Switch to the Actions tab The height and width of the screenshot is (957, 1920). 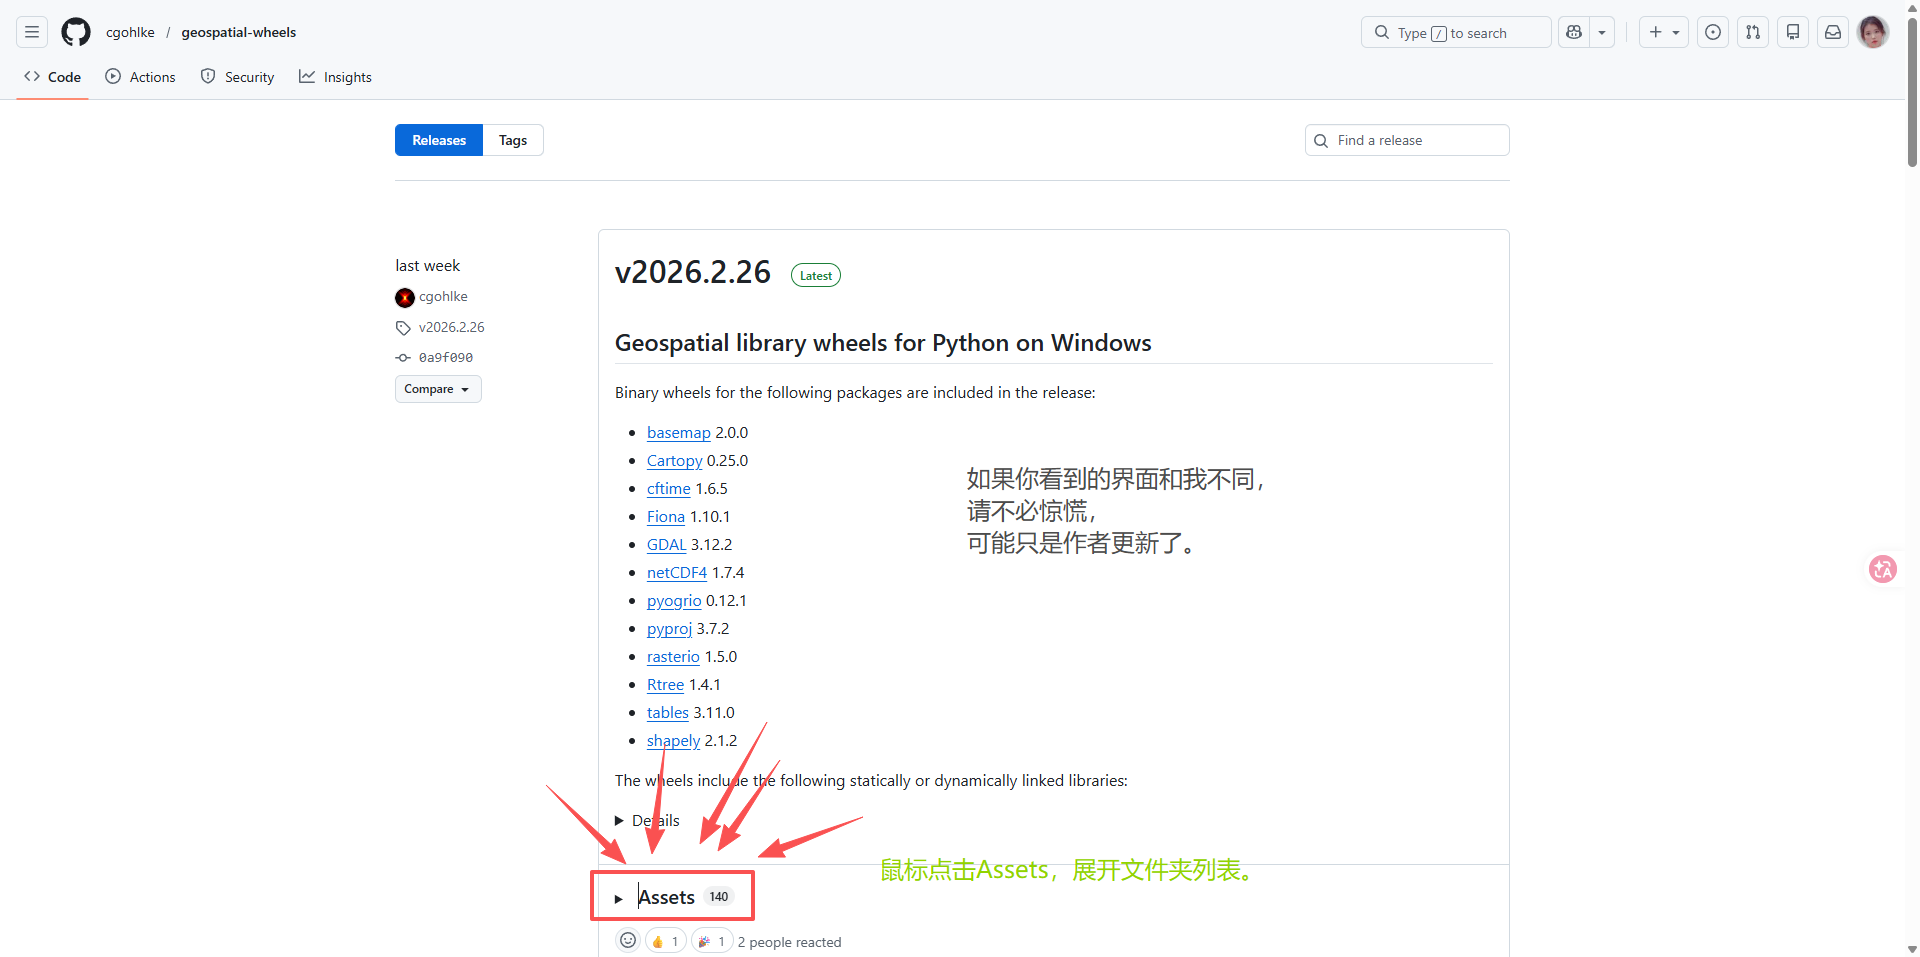[x=141, y=77]
